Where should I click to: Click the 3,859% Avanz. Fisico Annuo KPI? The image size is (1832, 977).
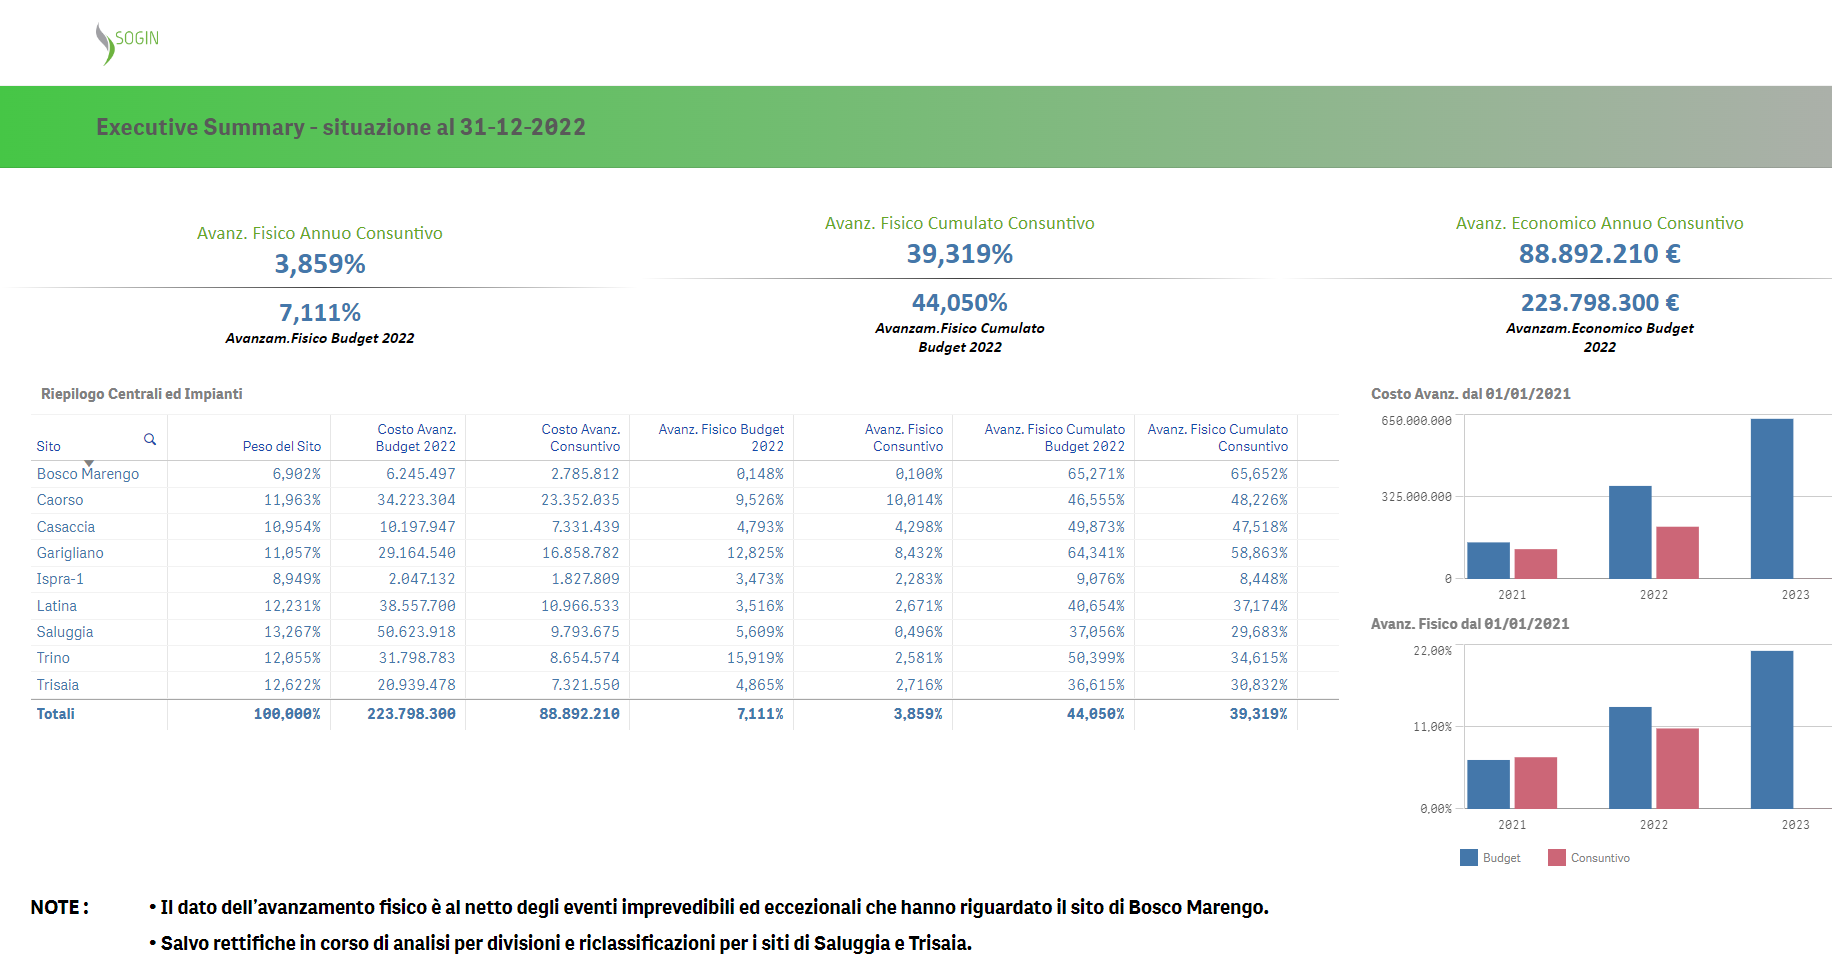(x=320, y=264)
